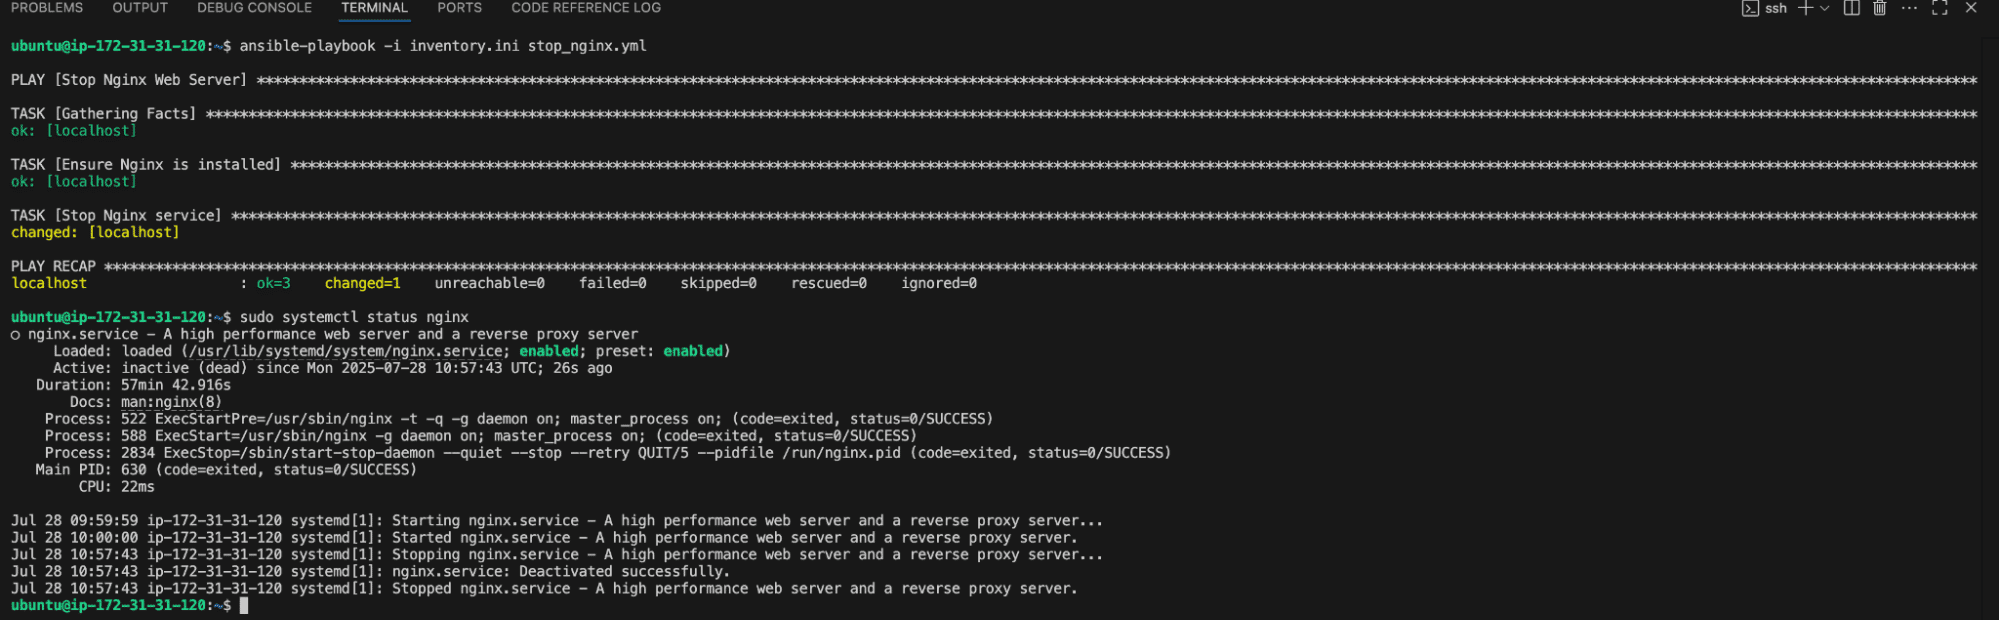Viewport: 1999px width, 620px height.
Task: Open the ellipsis more actions menu
Action: [1910, 8]
